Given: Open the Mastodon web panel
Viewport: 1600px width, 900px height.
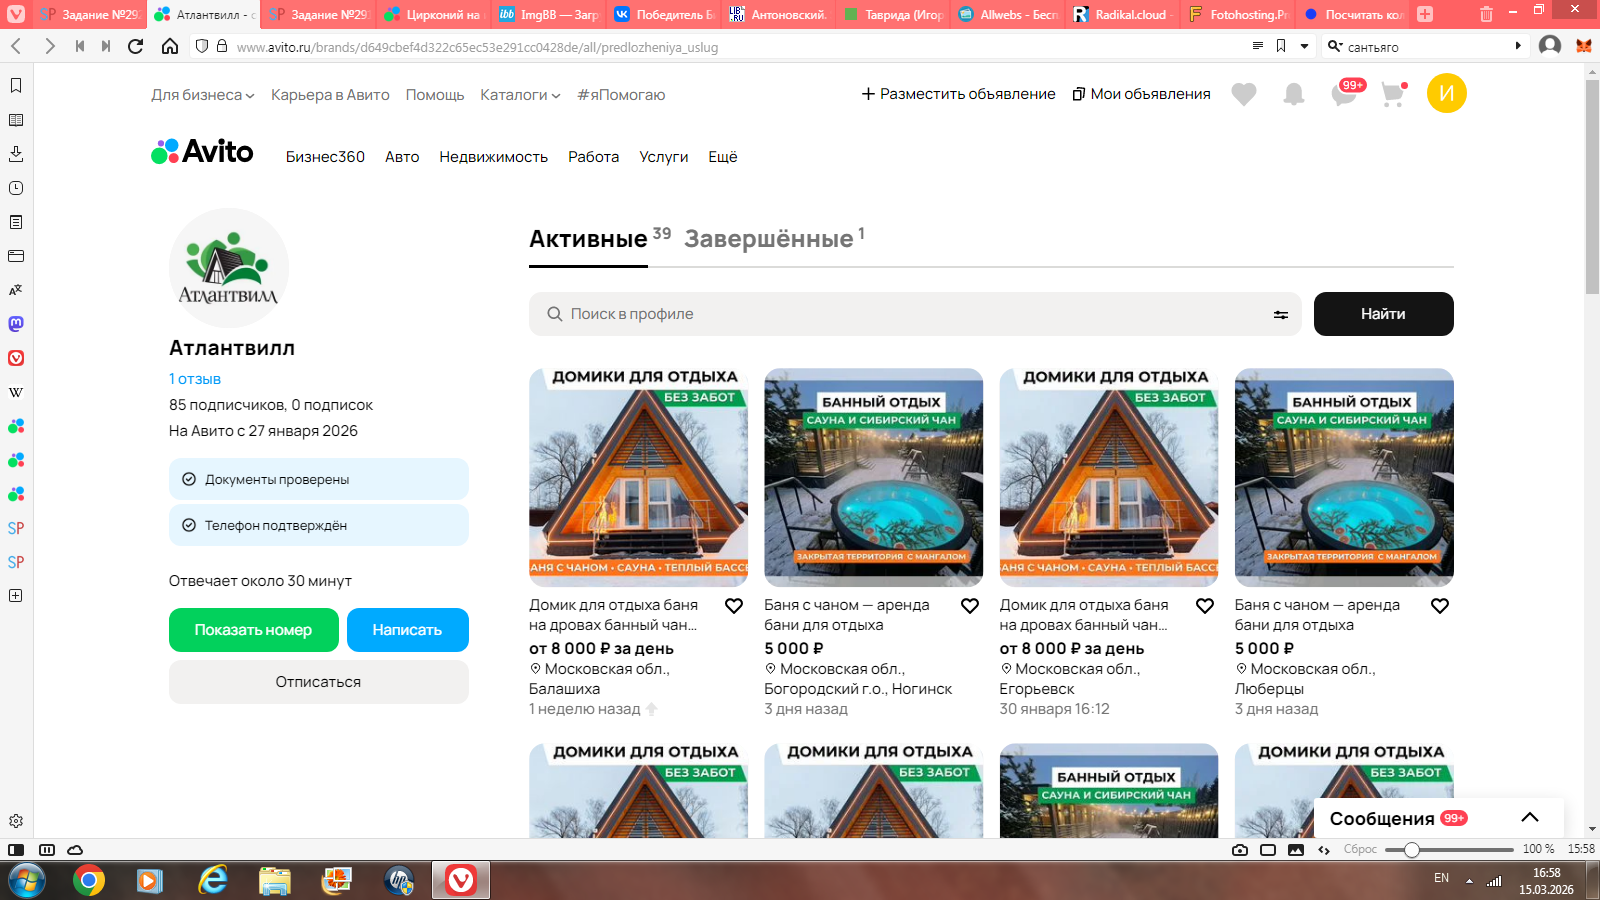Looking at the screenshot, I should [x=16, y=324].
